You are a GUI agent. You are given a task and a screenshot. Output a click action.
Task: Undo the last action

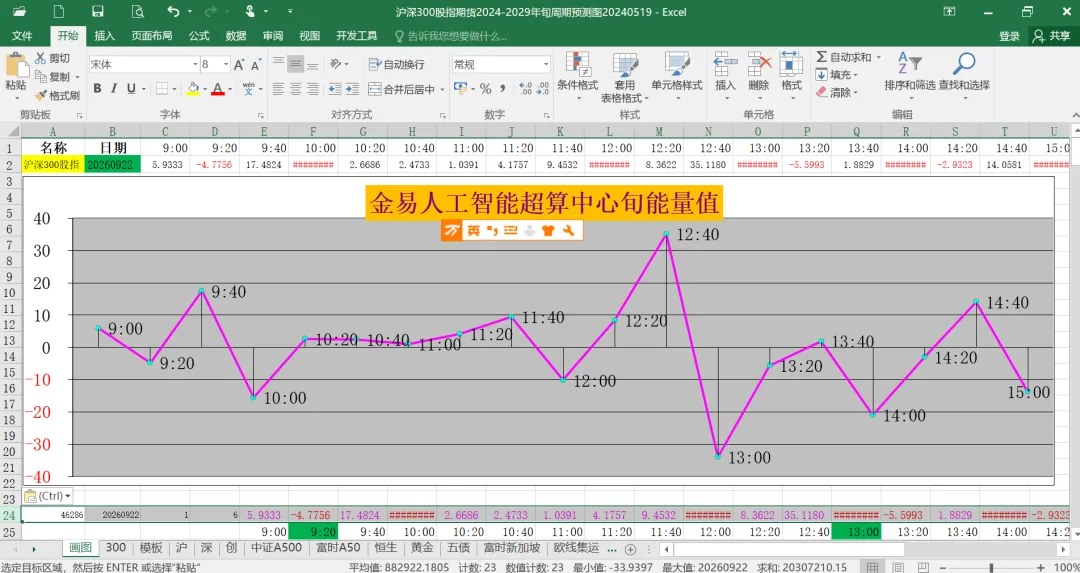tap(173, 11)
